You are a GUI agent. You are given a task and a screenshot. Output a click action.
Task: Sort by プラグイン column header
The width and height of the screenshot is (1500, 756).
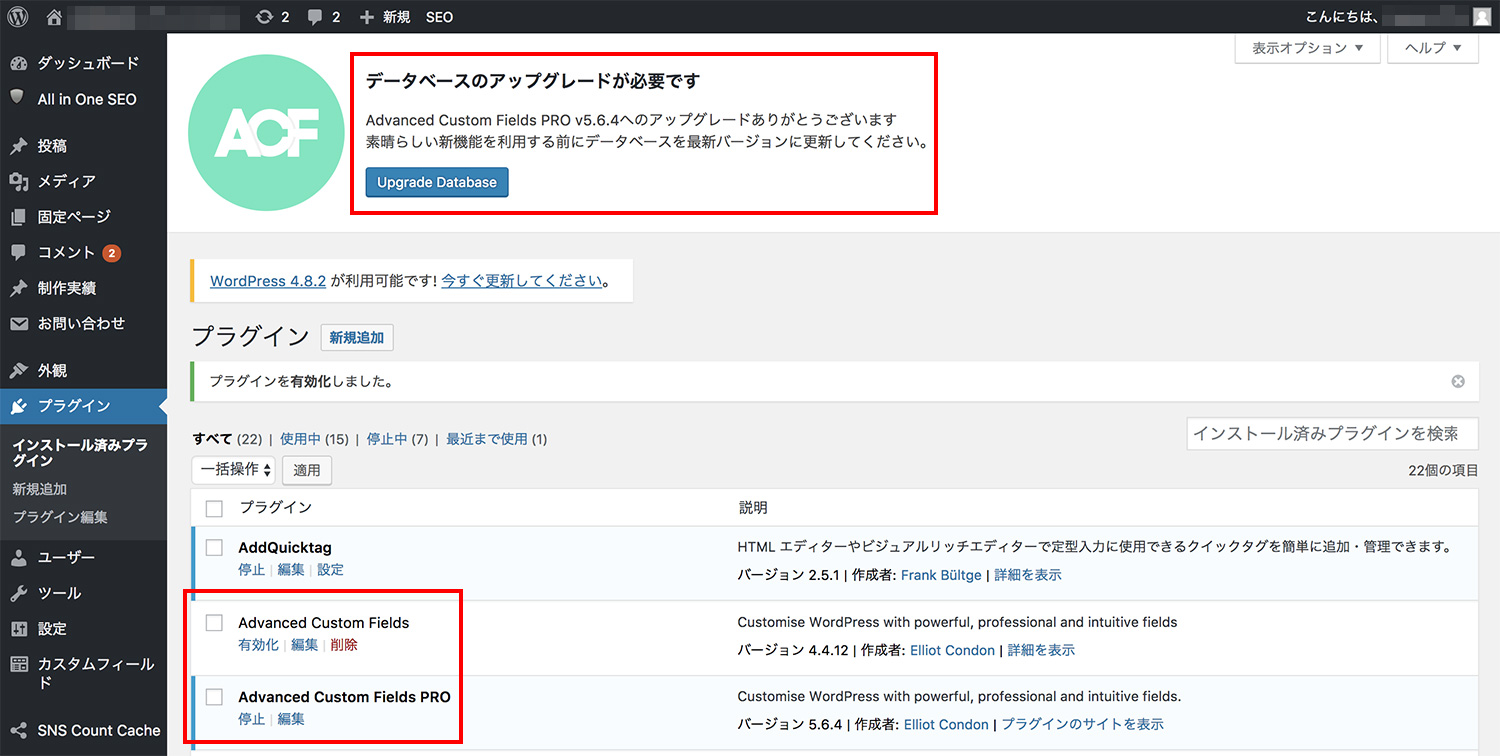[276, 508]
